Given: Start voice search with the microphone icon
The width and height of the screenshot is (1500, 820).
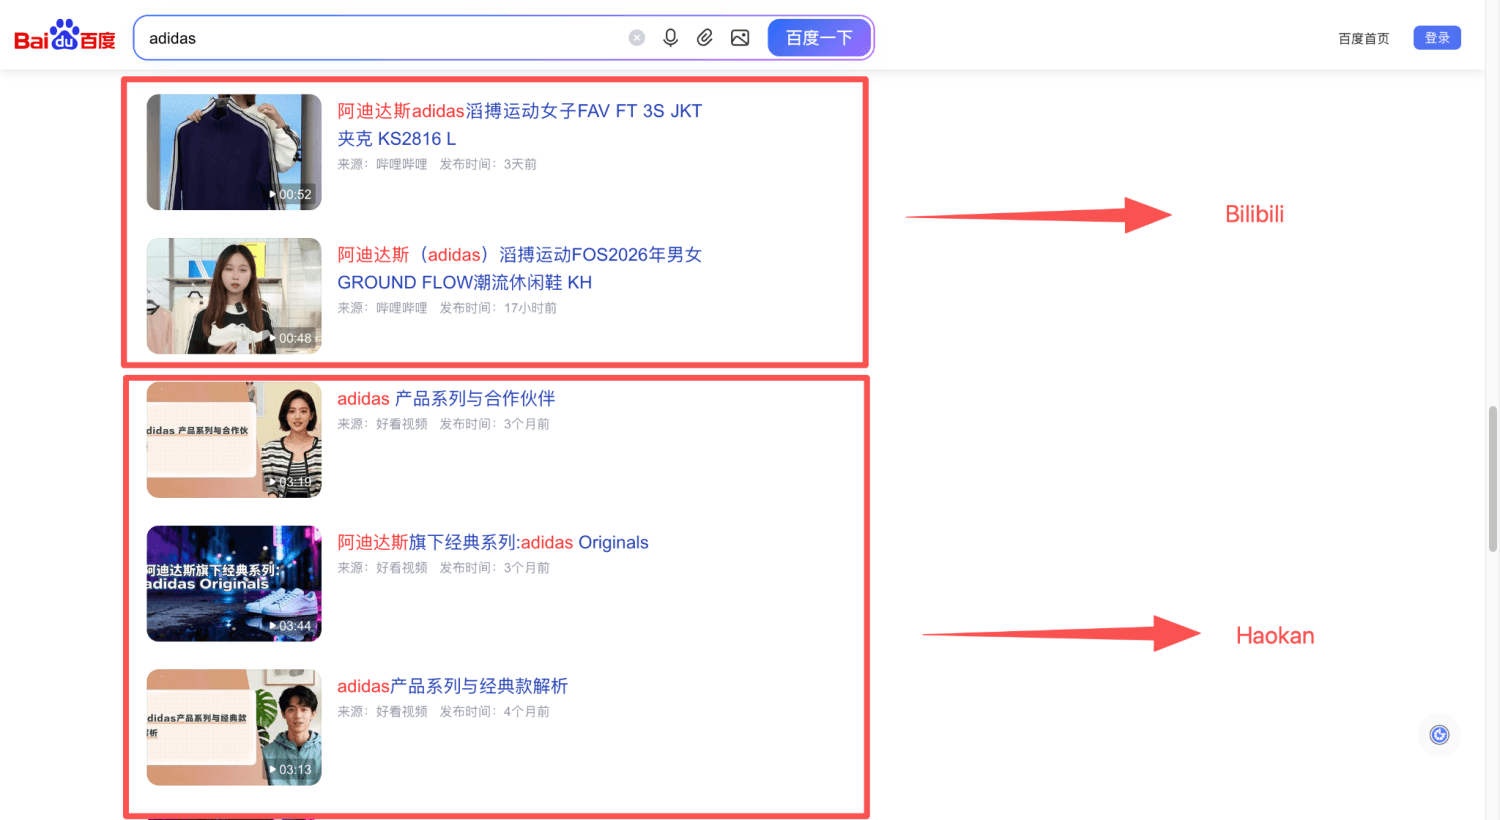Looking at the screenshot, I should (671, 38).
